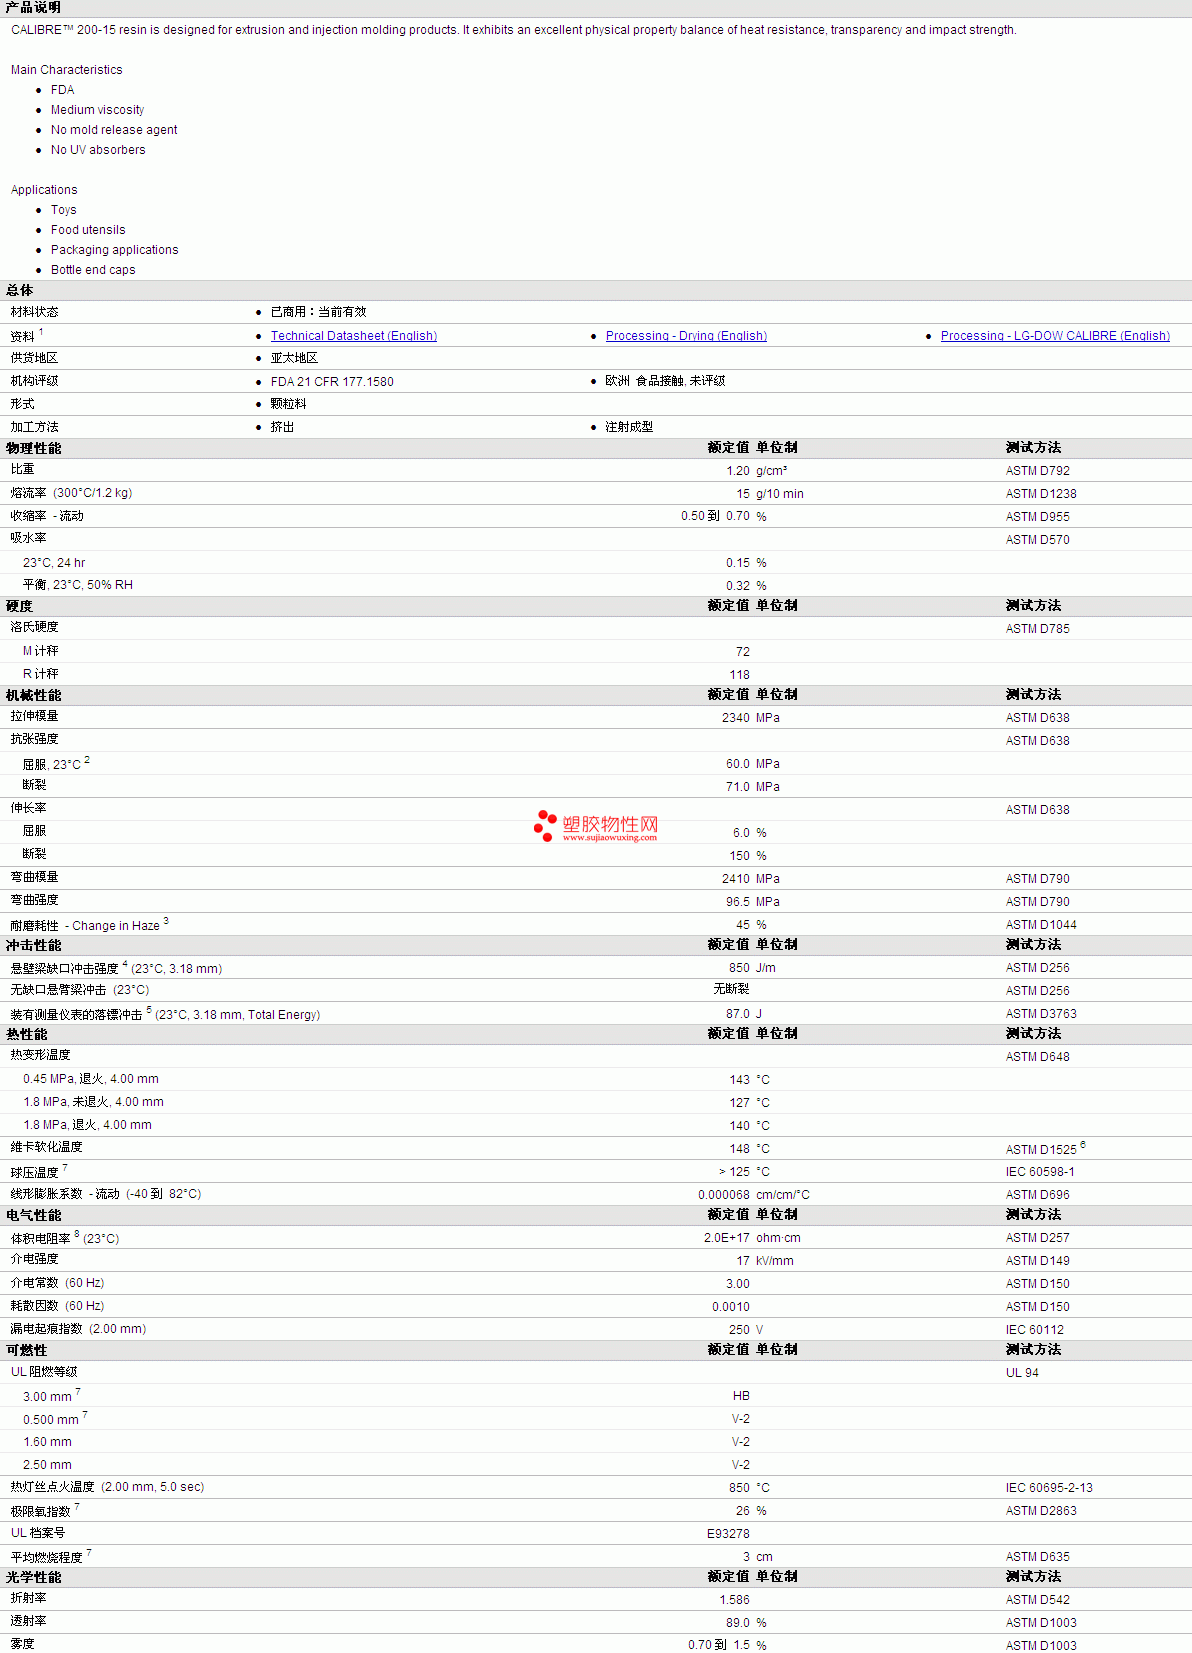The width and height of the screenshot is (1192, 1653).
Task: Select test method 'ASTM D3763'
Action: [1041, 1014]
